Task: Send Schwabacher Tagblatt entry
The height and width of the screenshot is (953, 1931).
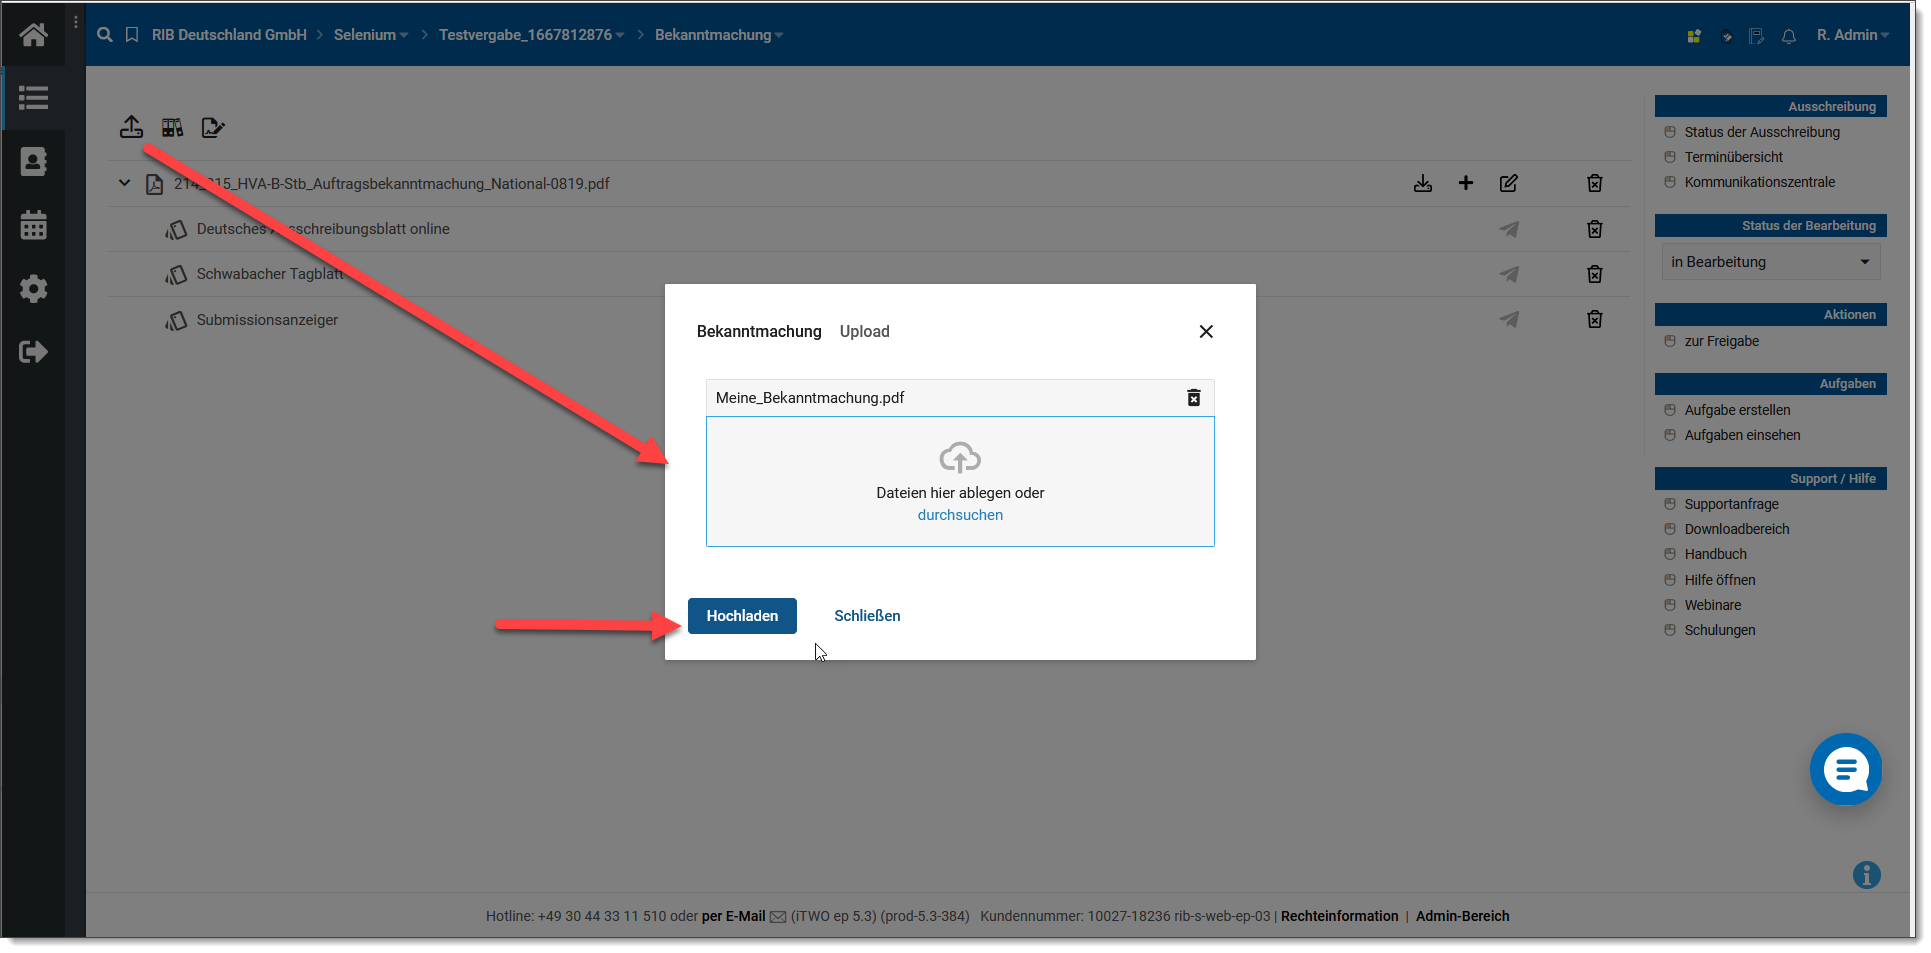Action: click(1509, 274)
